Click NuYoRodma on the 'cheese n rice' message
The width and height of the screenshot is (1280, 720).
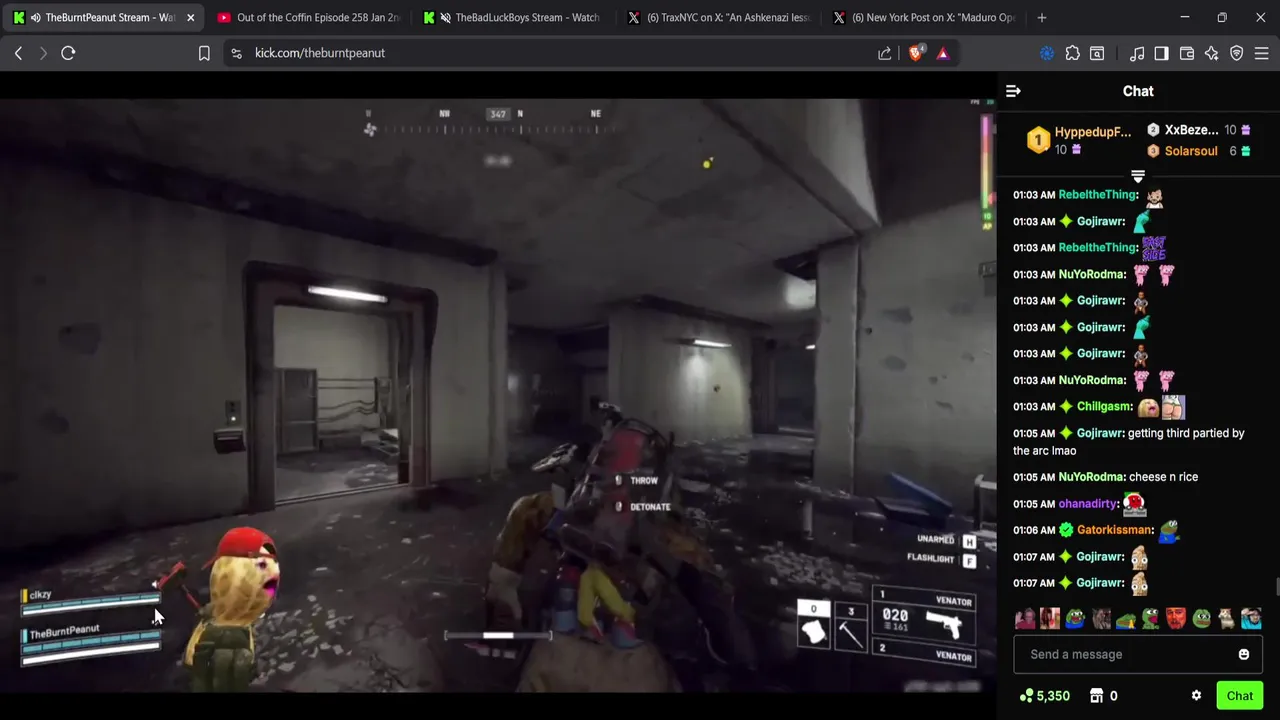(1091, 477)
